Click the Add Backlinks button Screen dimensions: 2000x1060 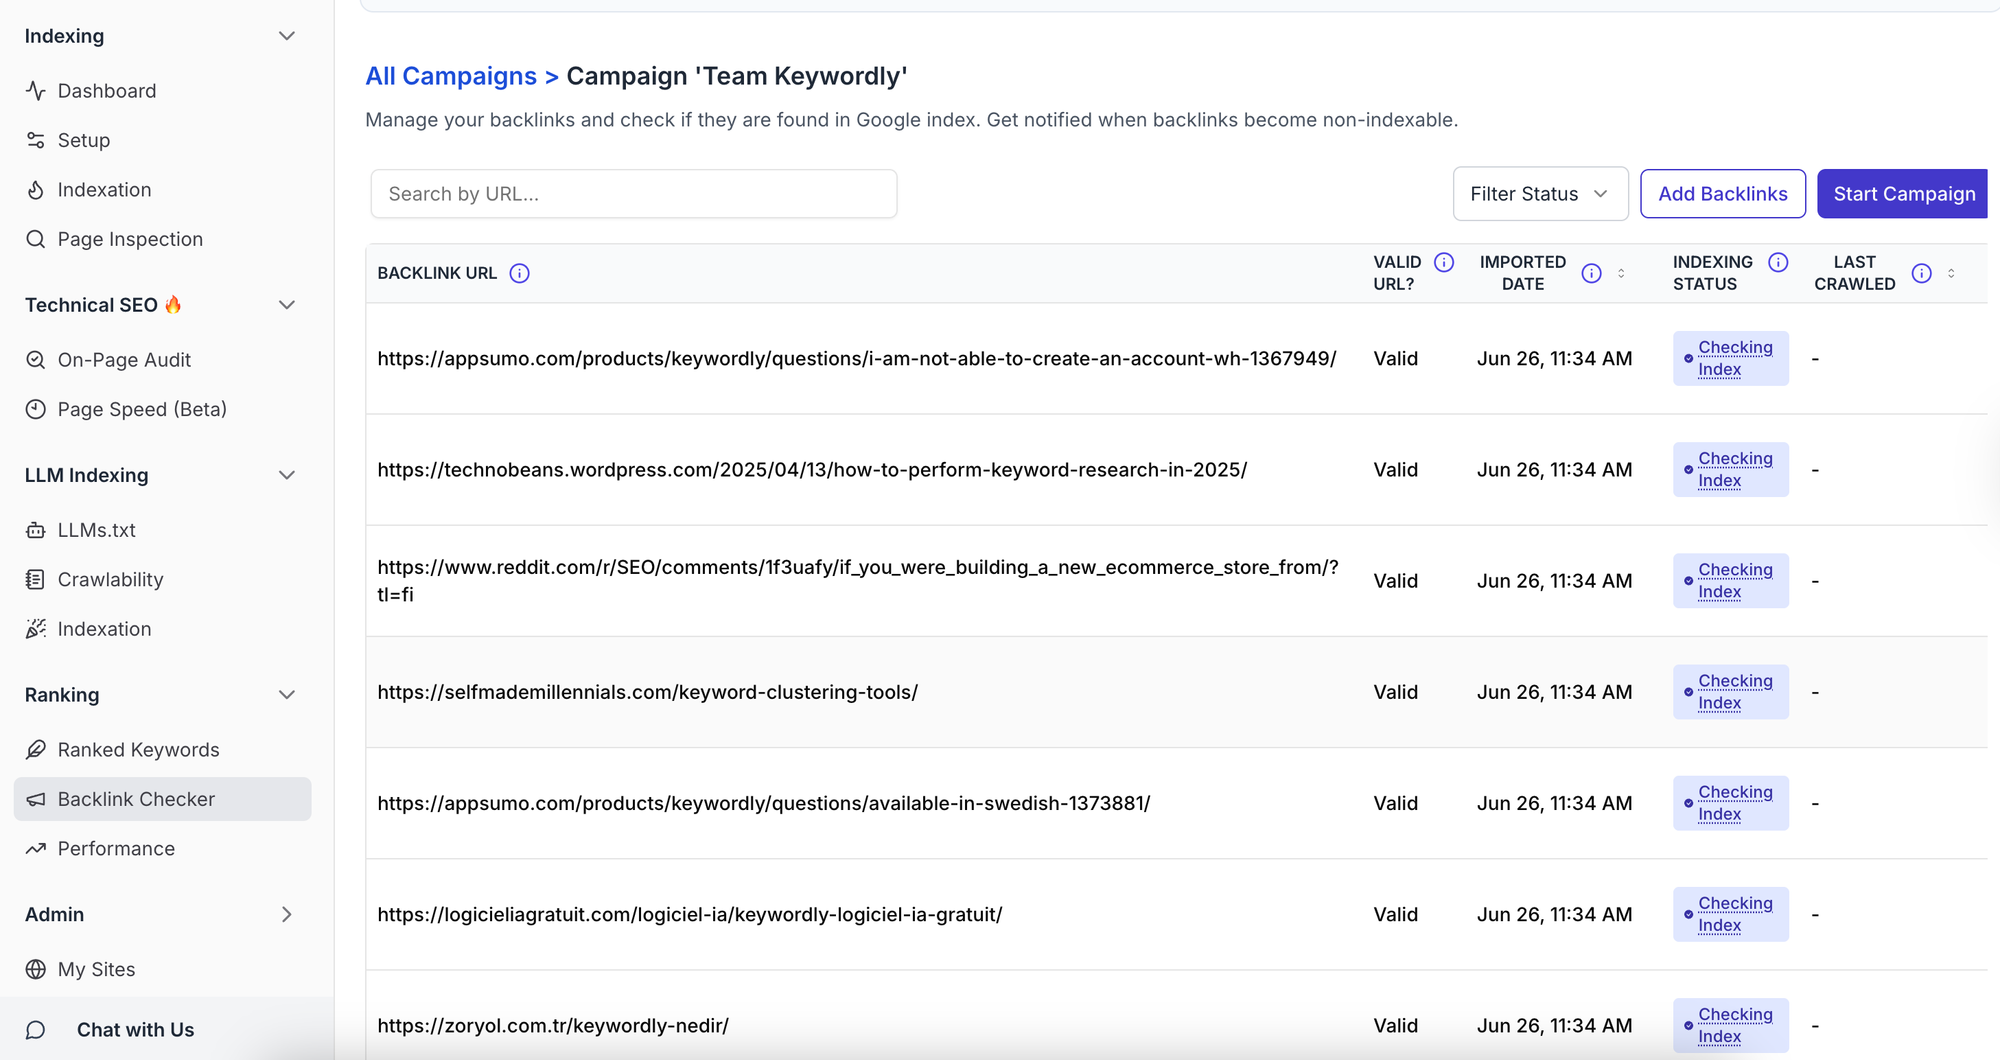[1722, 194]
